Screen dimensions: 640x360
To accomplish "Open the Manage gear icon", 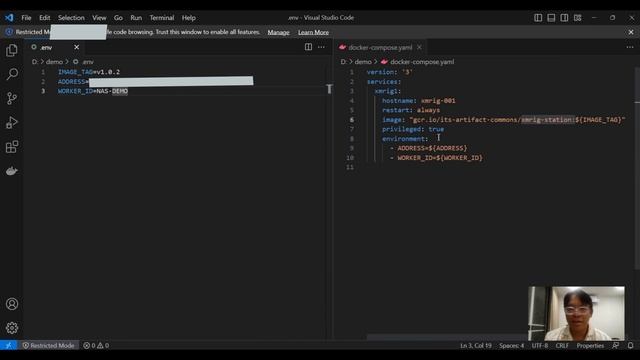I will [12, 328].
